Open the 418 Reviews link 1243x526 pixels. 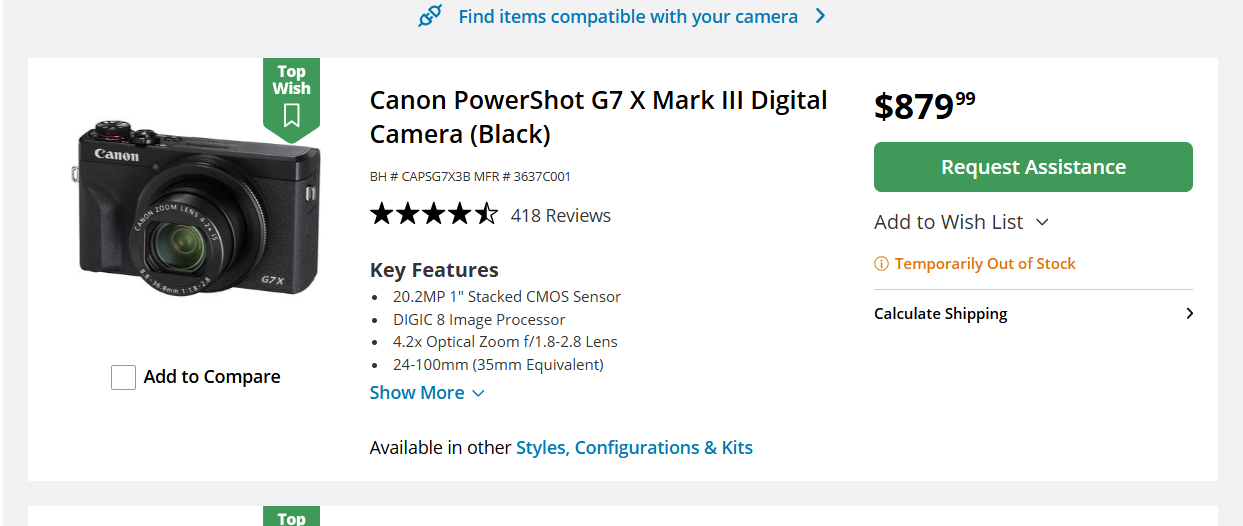pyautogui.click(x=560, y=215)
